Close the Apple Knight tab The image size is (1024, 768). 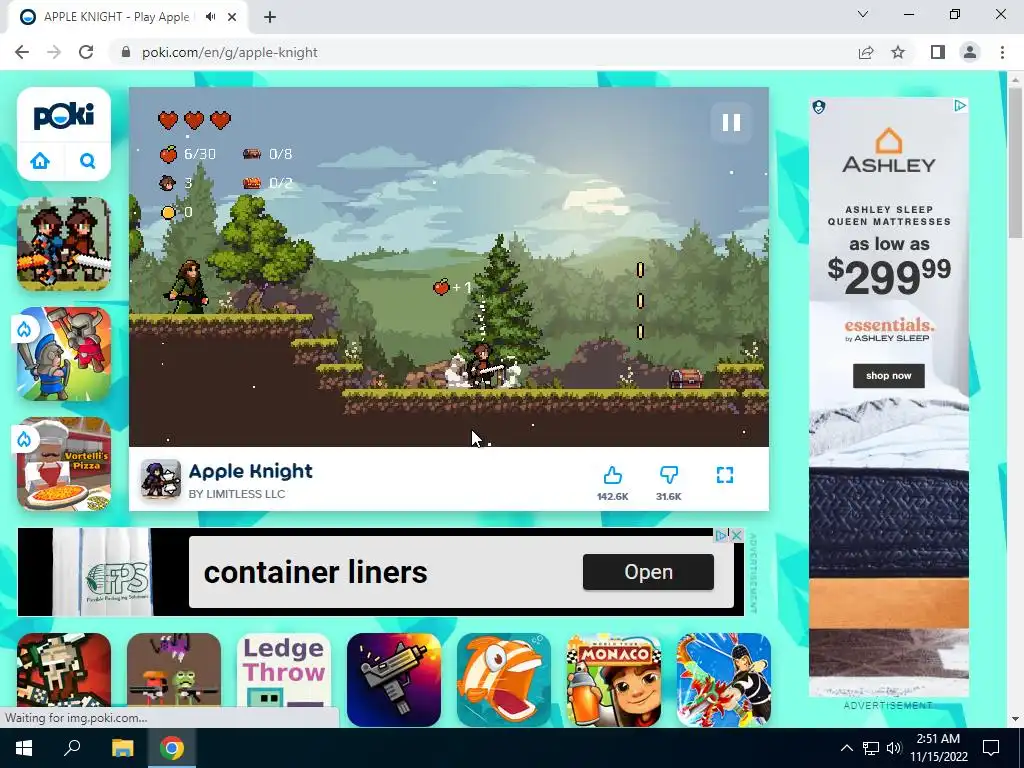click(232, 17)
